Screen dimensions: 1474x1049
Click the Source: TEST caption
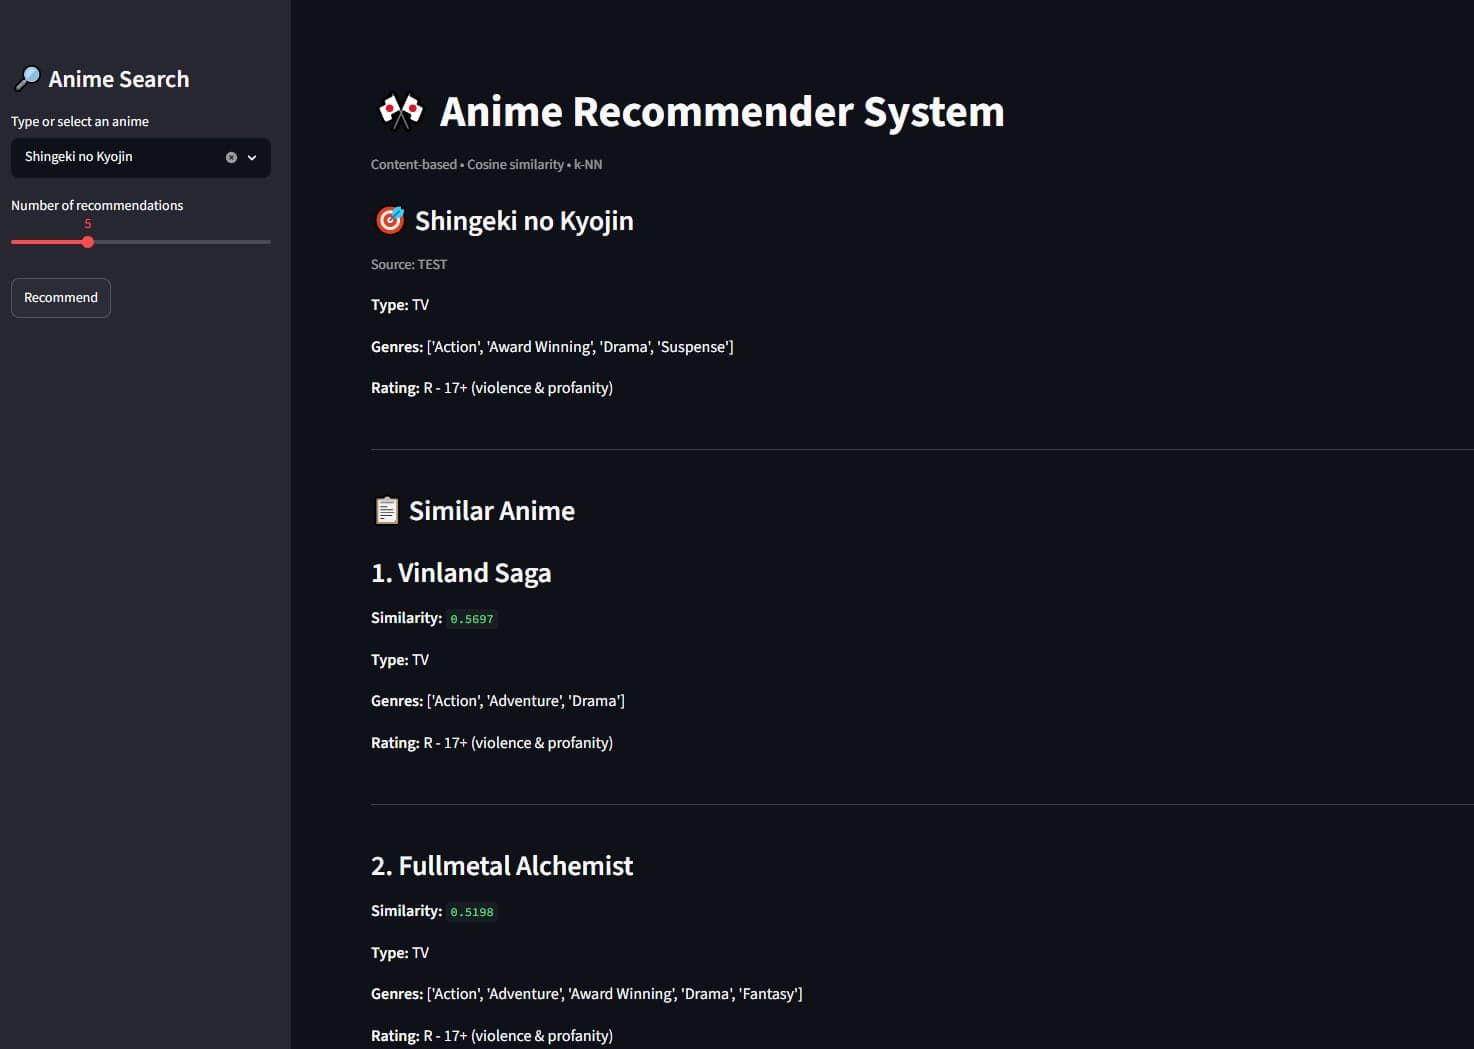[409, 265]
